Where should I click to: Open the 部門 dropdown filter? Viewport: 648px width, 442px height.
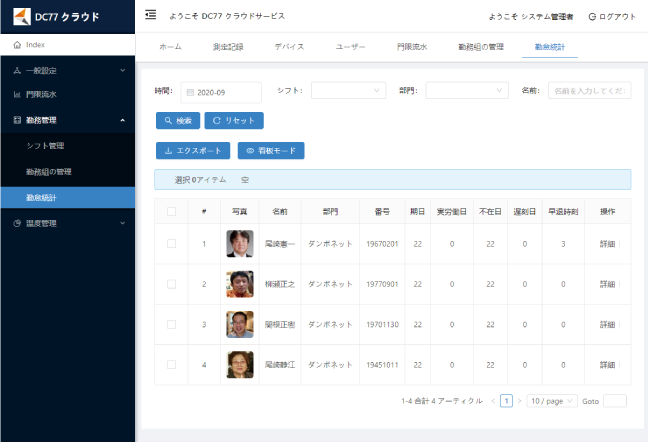[x=467, y=91]
